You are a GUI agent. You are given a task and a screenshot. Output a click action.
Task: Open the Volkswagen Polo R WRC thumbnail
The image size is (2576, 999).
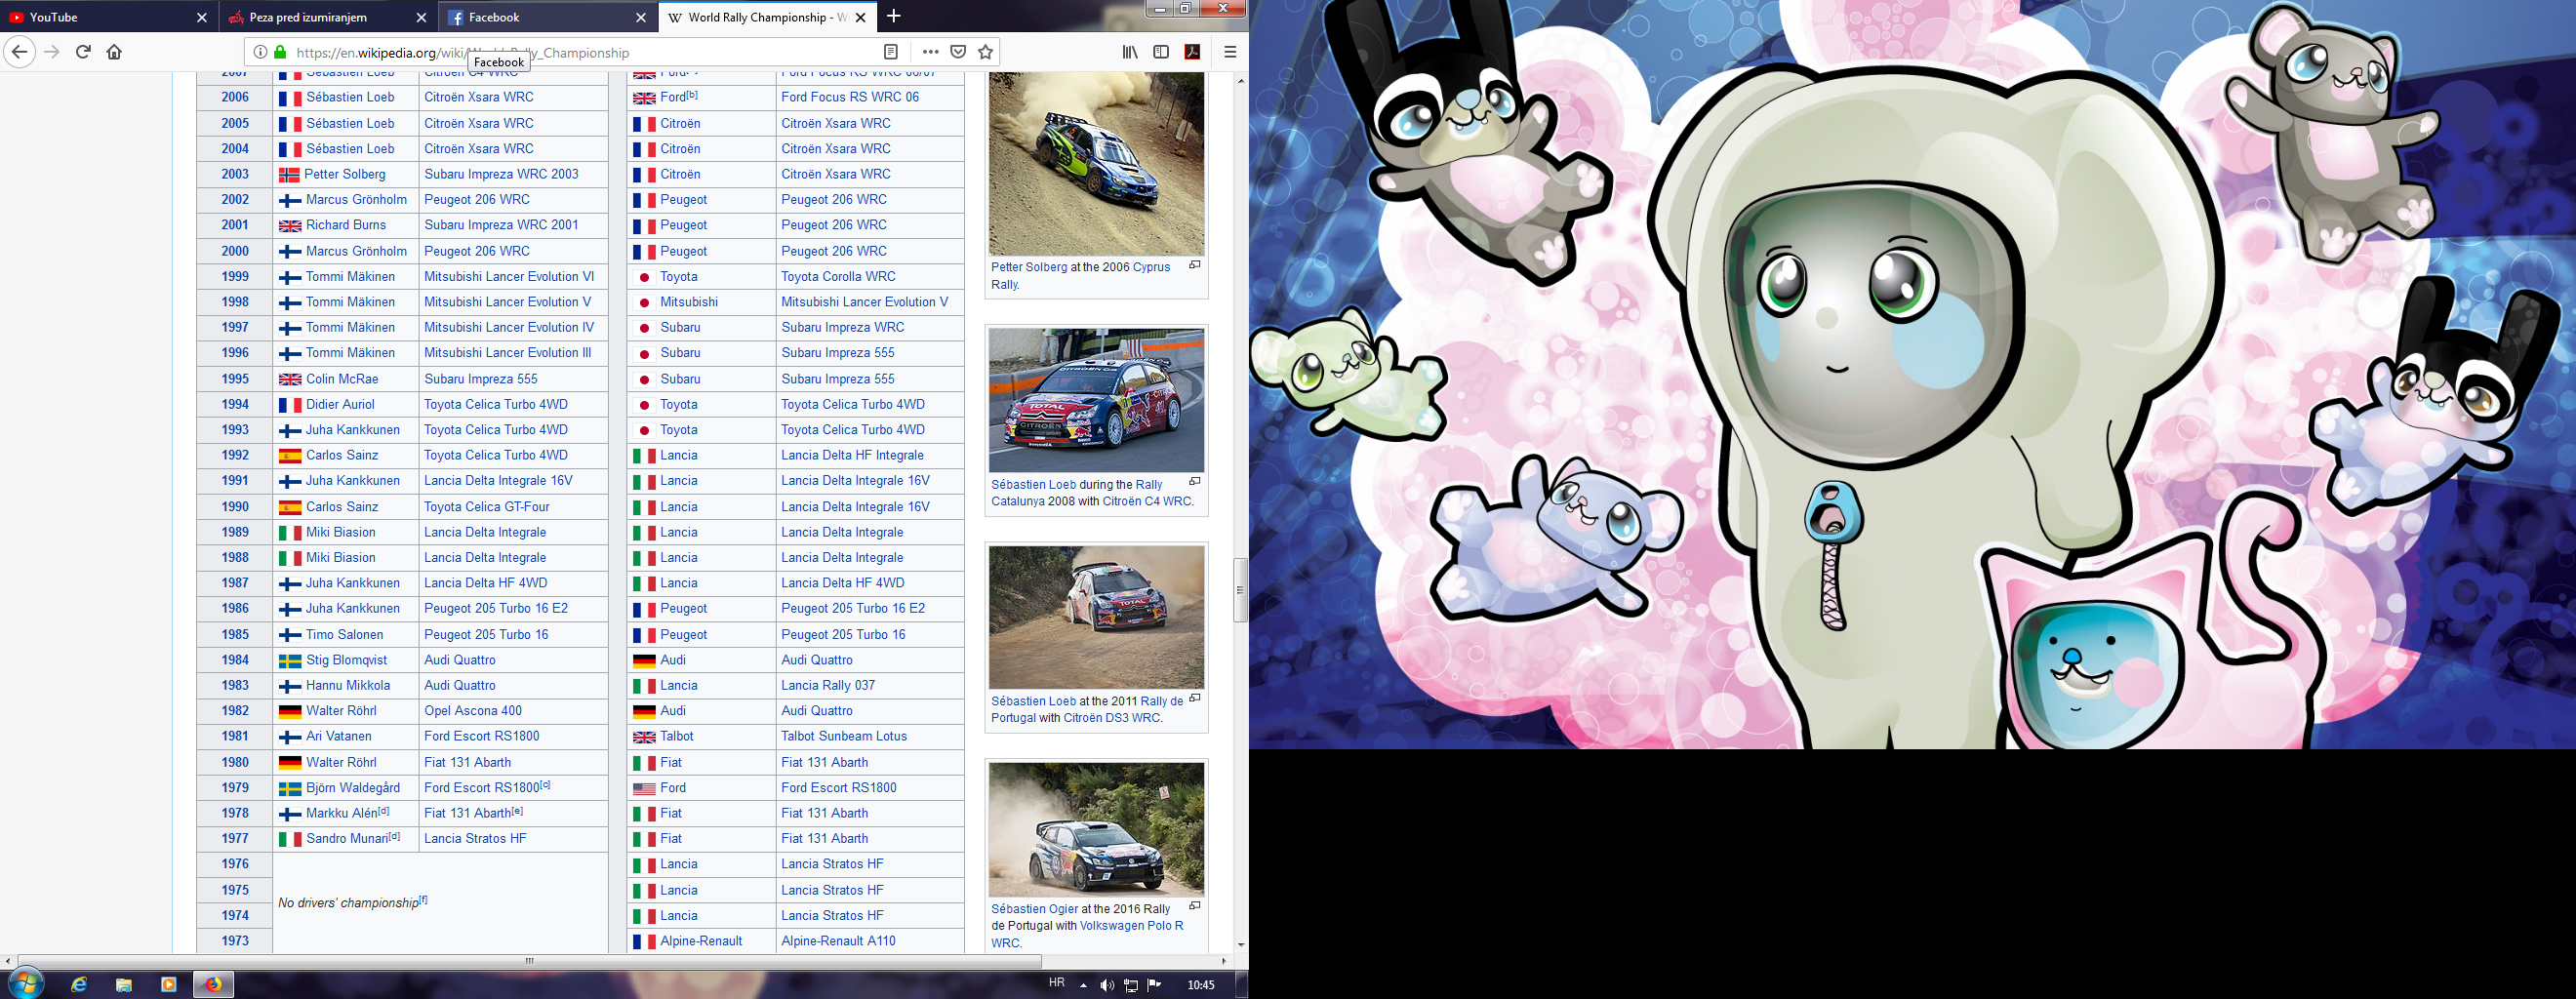(x=1096, y=829)
